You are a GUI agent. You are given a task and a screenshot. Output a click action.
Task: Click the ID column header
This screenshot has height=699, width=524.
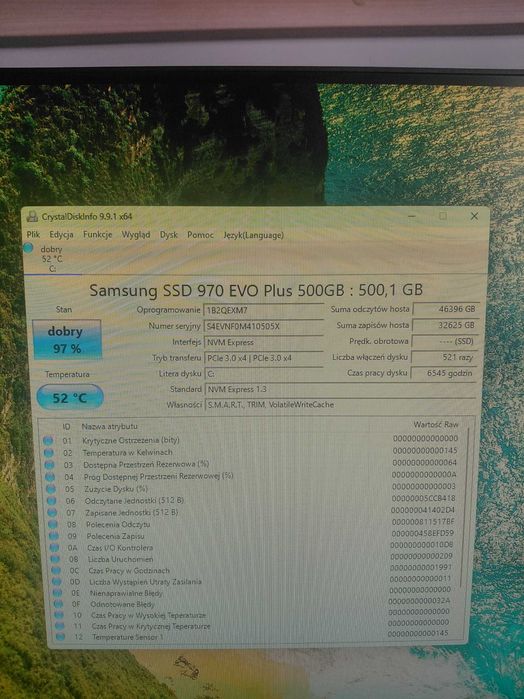[x=66, y=427]
